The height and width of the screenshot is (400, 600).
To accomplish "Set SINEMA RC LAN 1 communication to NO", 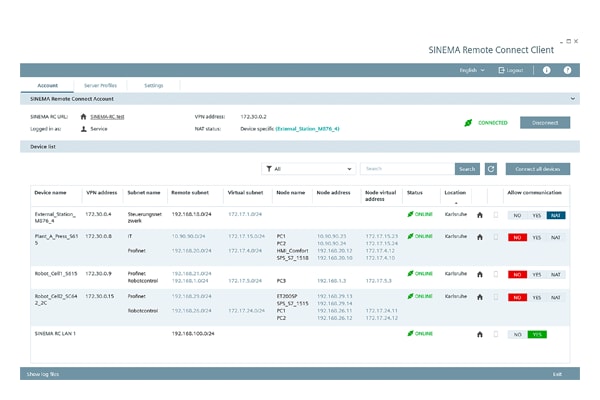I will (518, 334).
